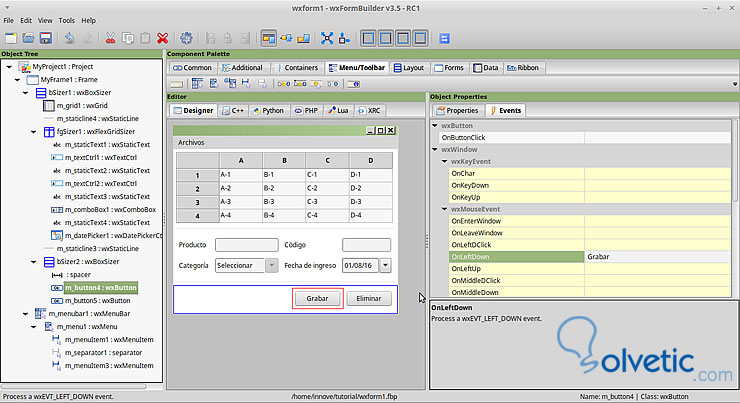Open the Fecha de ingreso date dropdown
The height and width of the screenshot is (403, 740).
[385, 265]
